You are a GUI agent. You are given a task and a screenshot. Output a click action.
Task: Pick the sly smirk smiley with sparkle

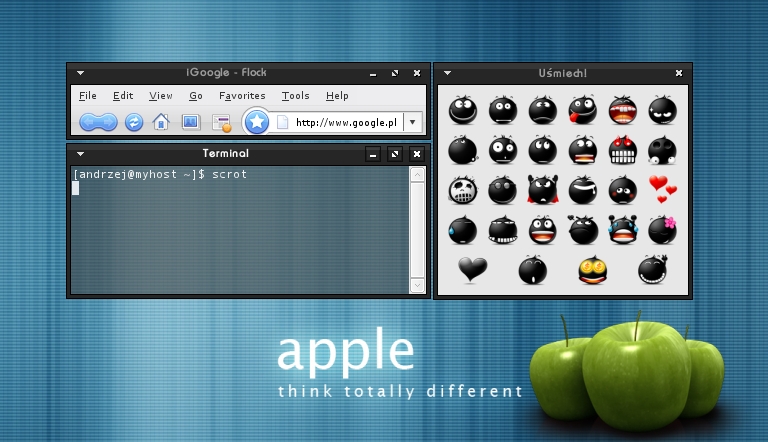pyautogui.click(x=662, y=110)
